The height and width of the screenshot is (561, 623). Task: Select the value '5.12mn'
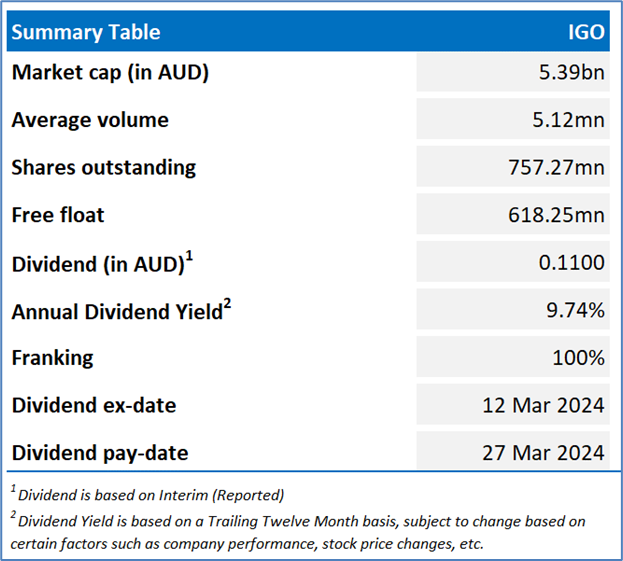pos(568,120)
